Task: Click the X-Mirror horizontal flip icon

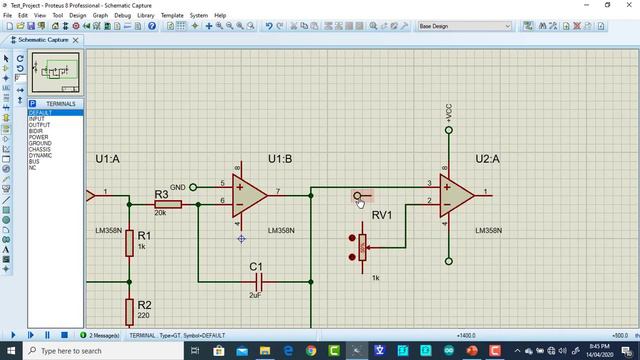Action: pos(20,90)
